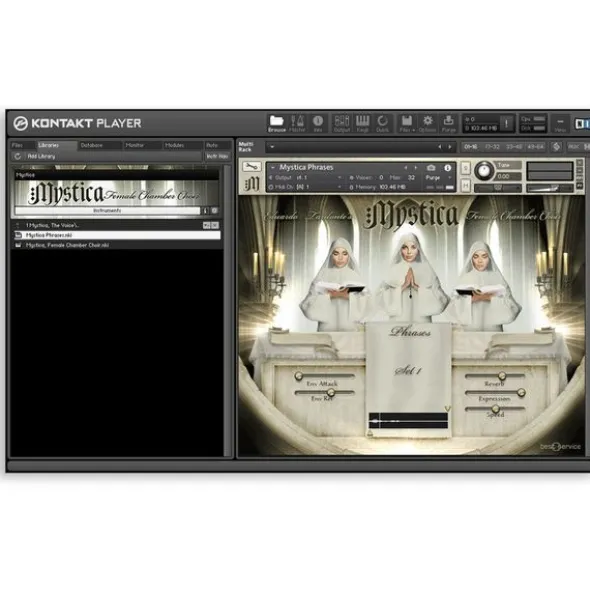Click the Env Rel slider knob

(x=331, y=392)
